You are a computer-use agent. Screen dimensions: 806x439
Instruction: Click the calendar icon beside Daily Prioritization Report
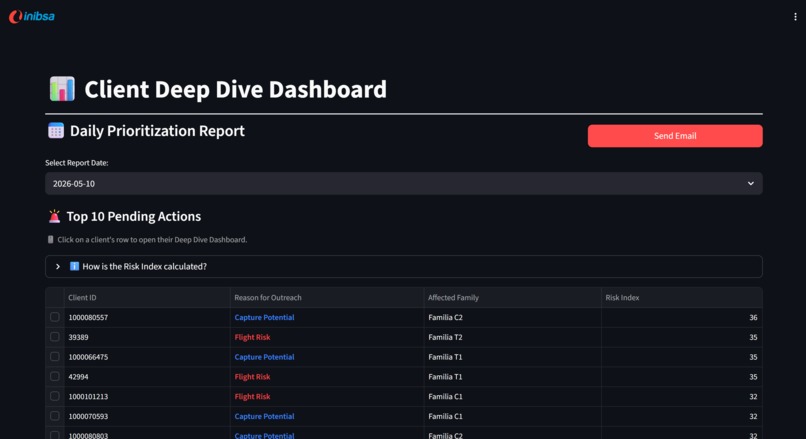(56, 131)
